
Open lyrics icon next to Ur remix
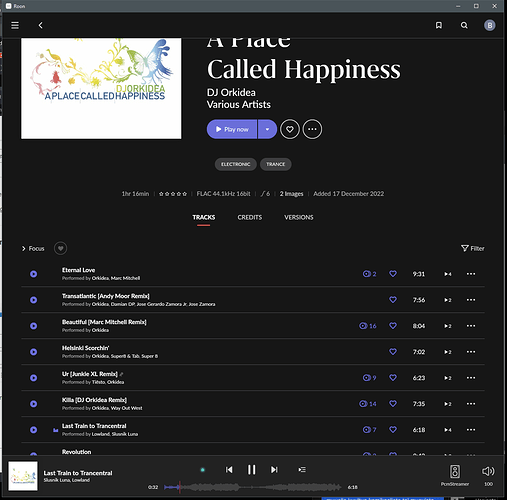click(x=121, y=374)
